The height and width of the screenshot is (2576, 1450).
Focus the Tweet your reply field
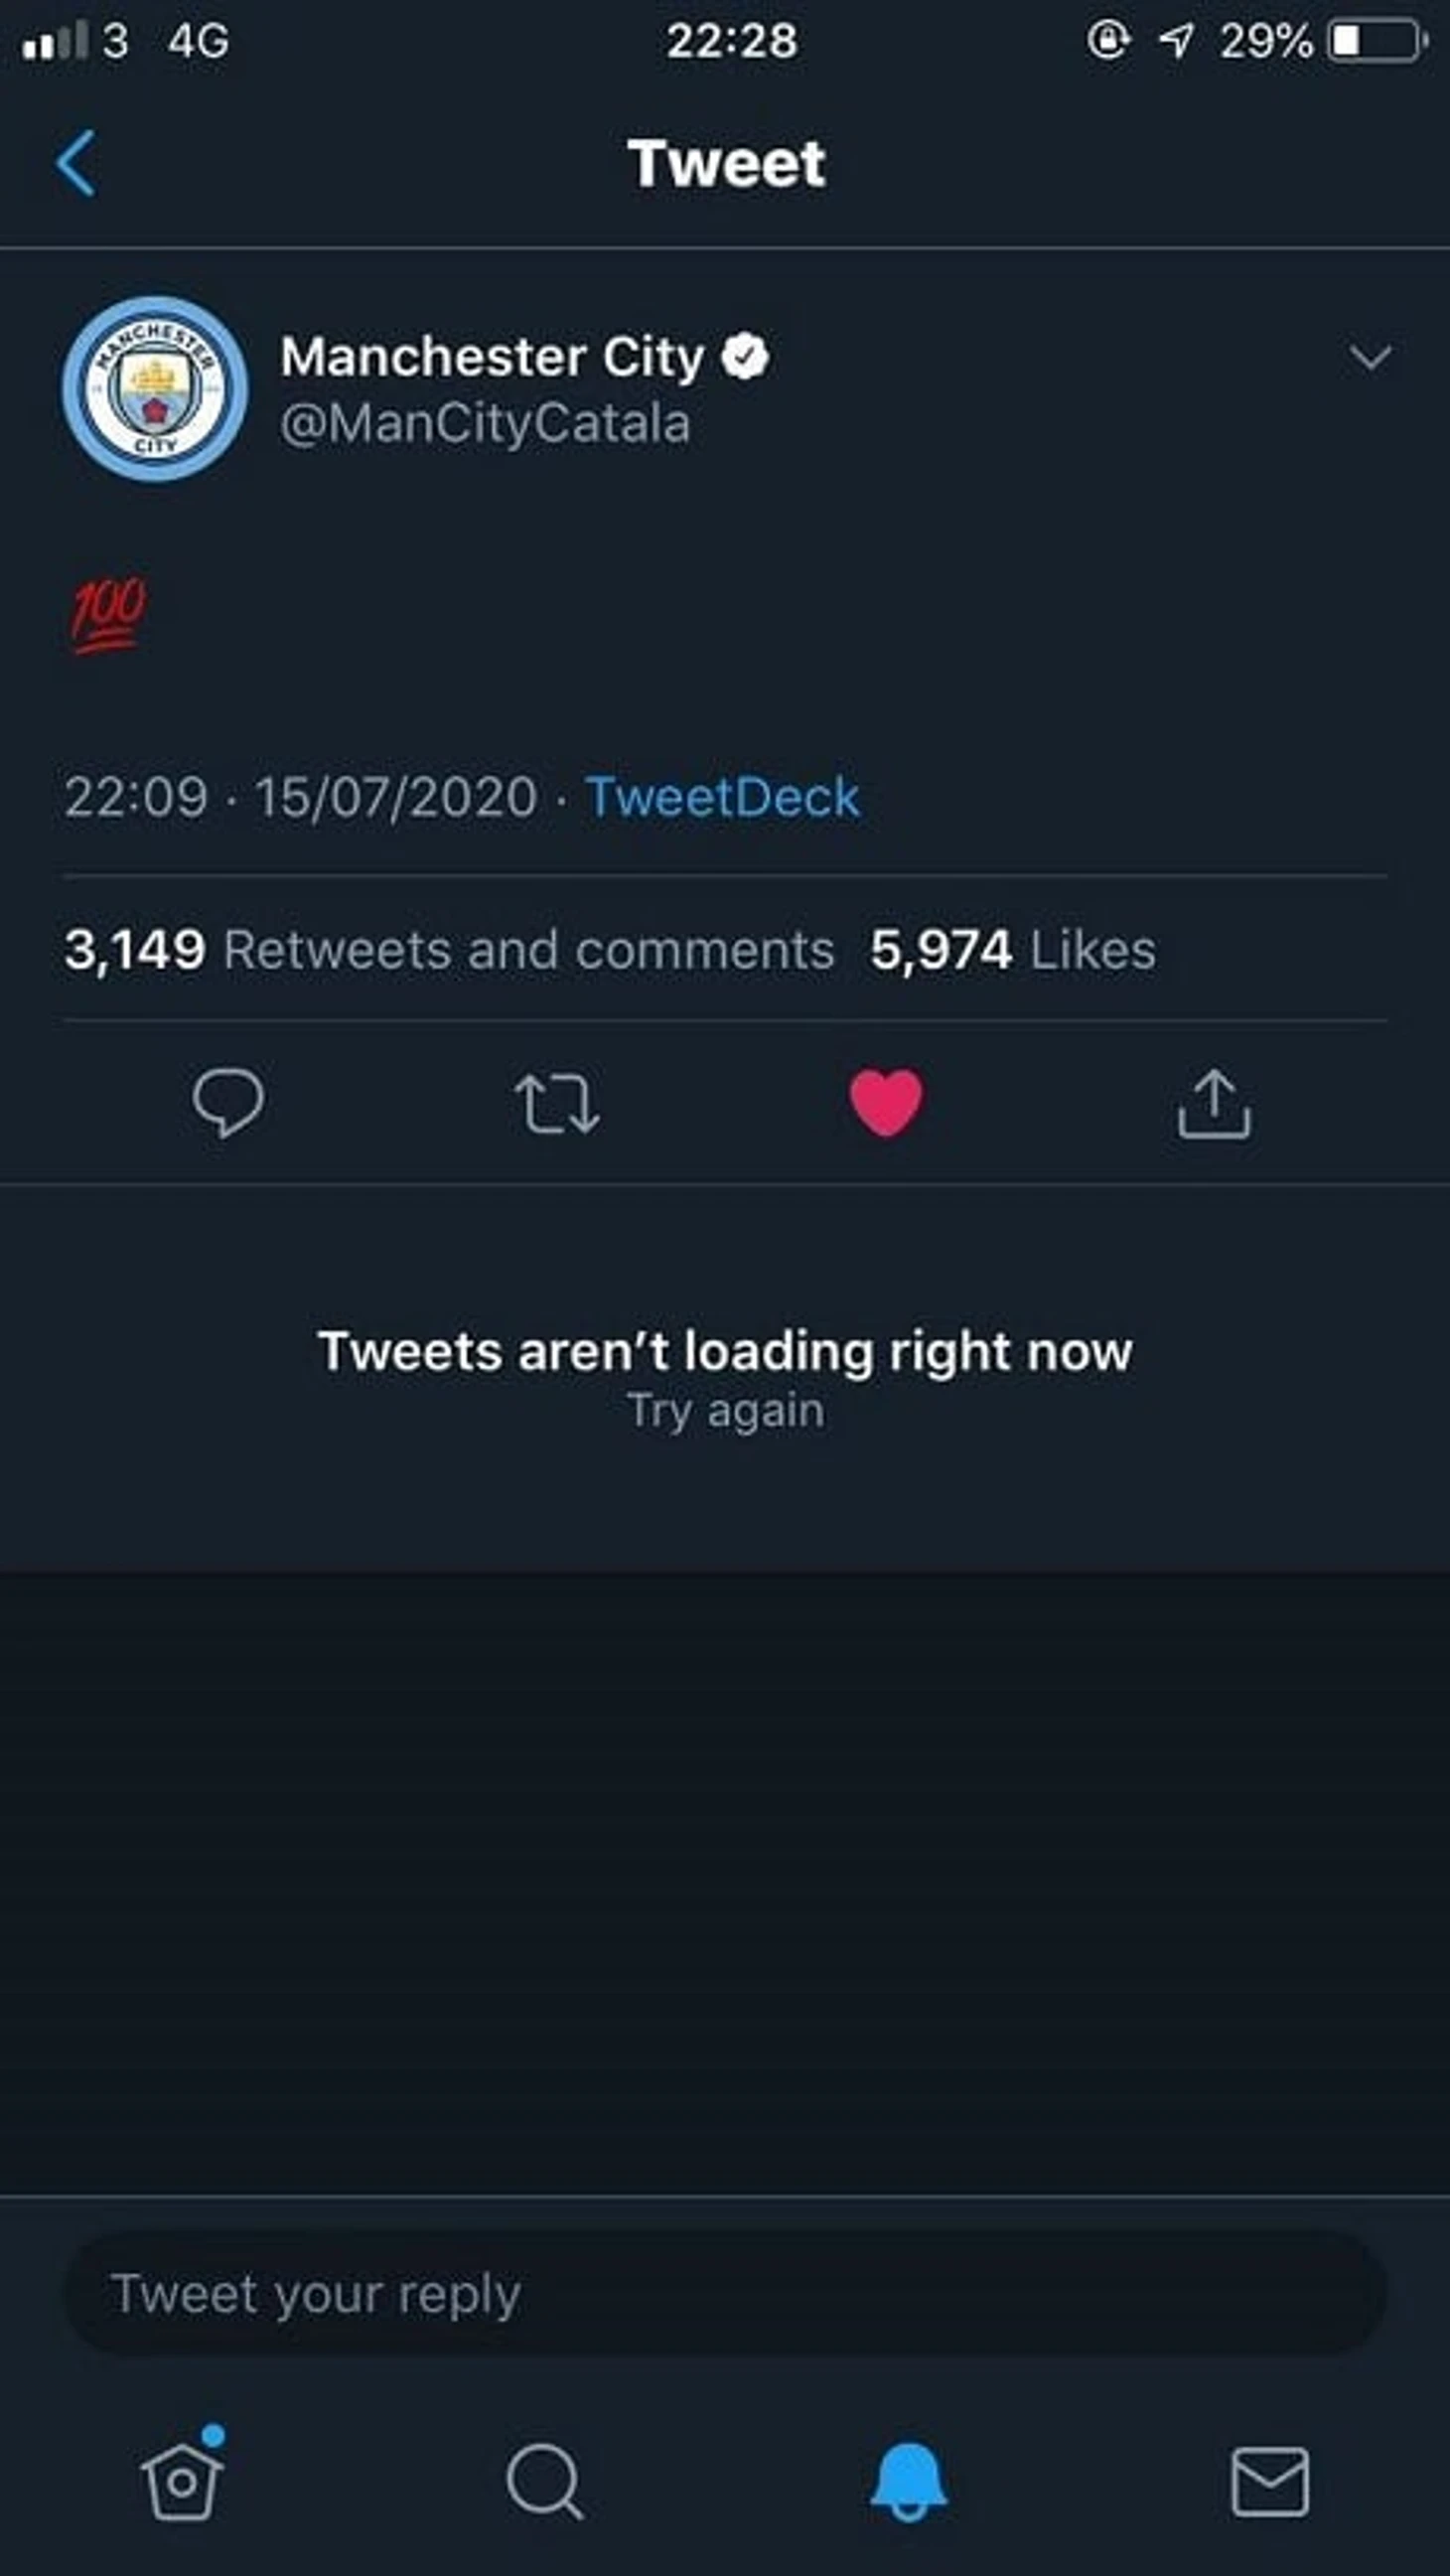tap(725, 2293)
